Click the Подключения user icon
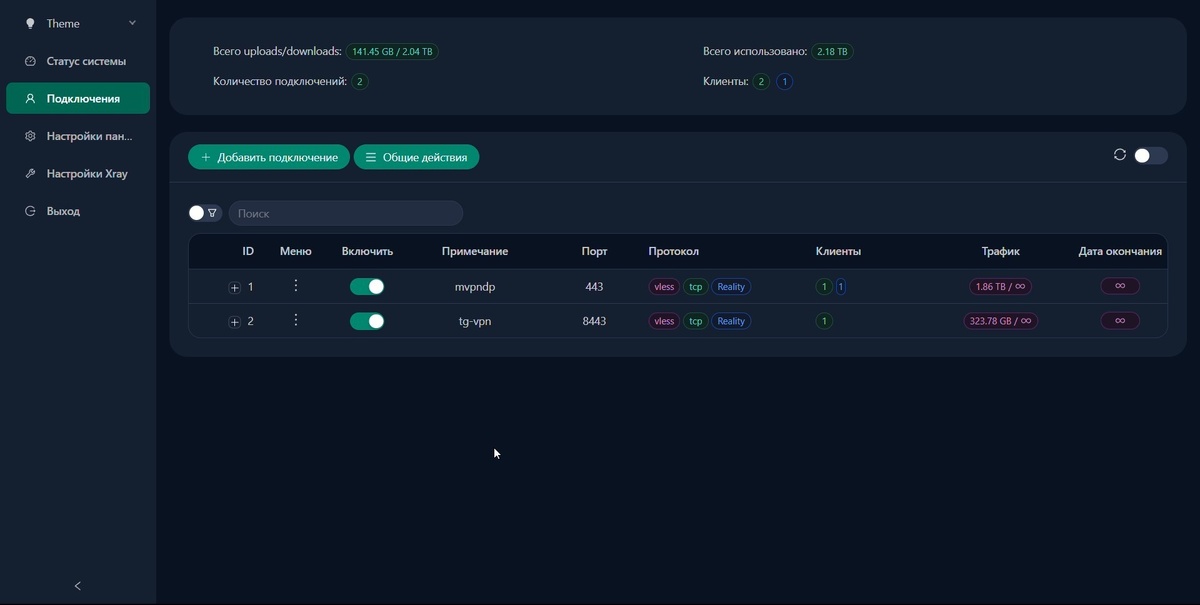 coord(30,98)
